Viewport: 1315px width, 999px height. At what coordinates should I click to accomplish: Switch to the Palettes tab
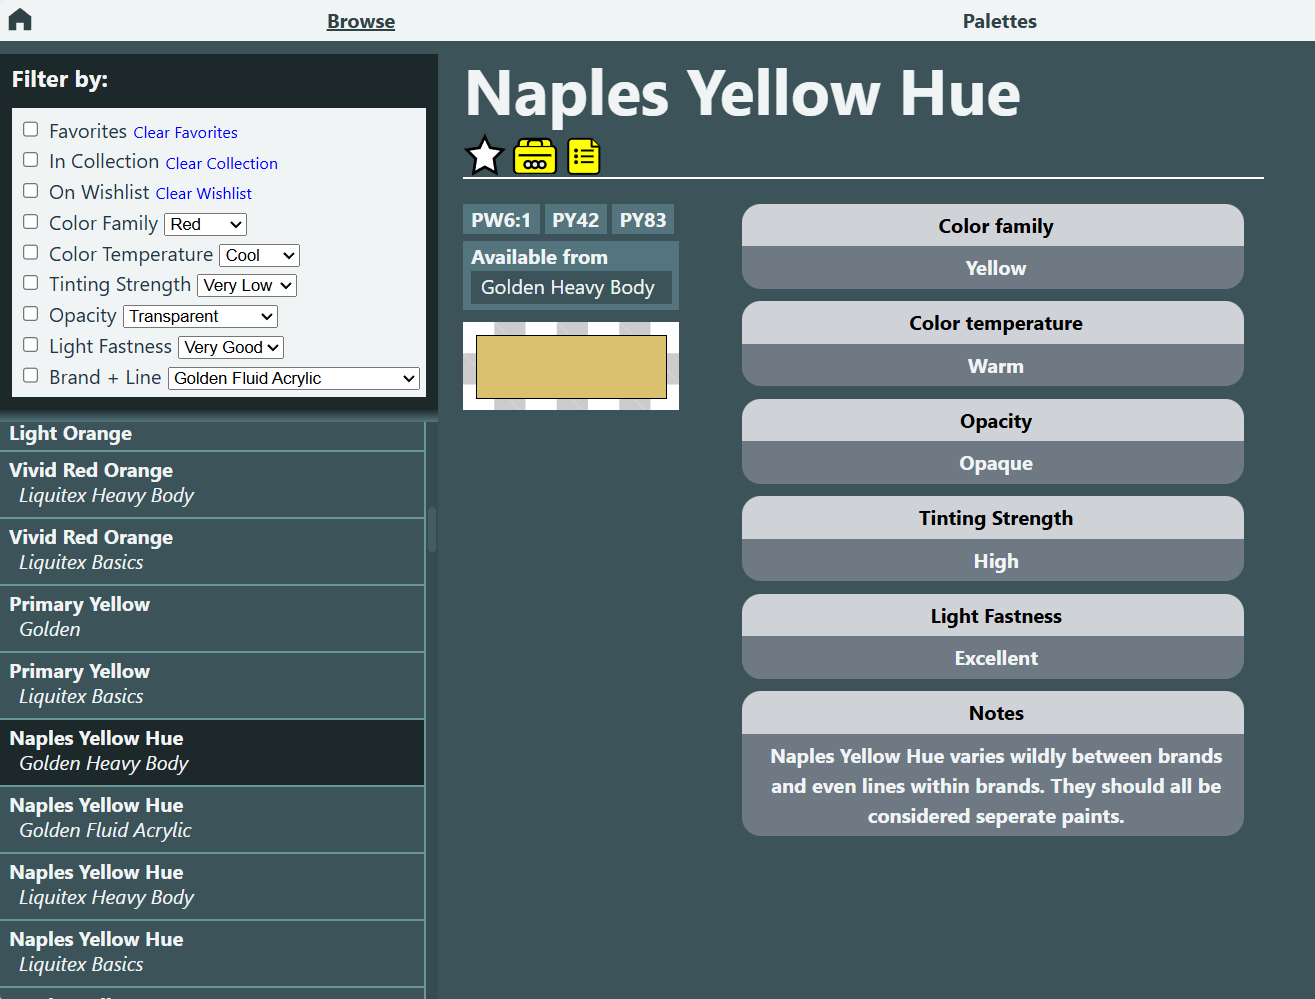tap(999, 21)
